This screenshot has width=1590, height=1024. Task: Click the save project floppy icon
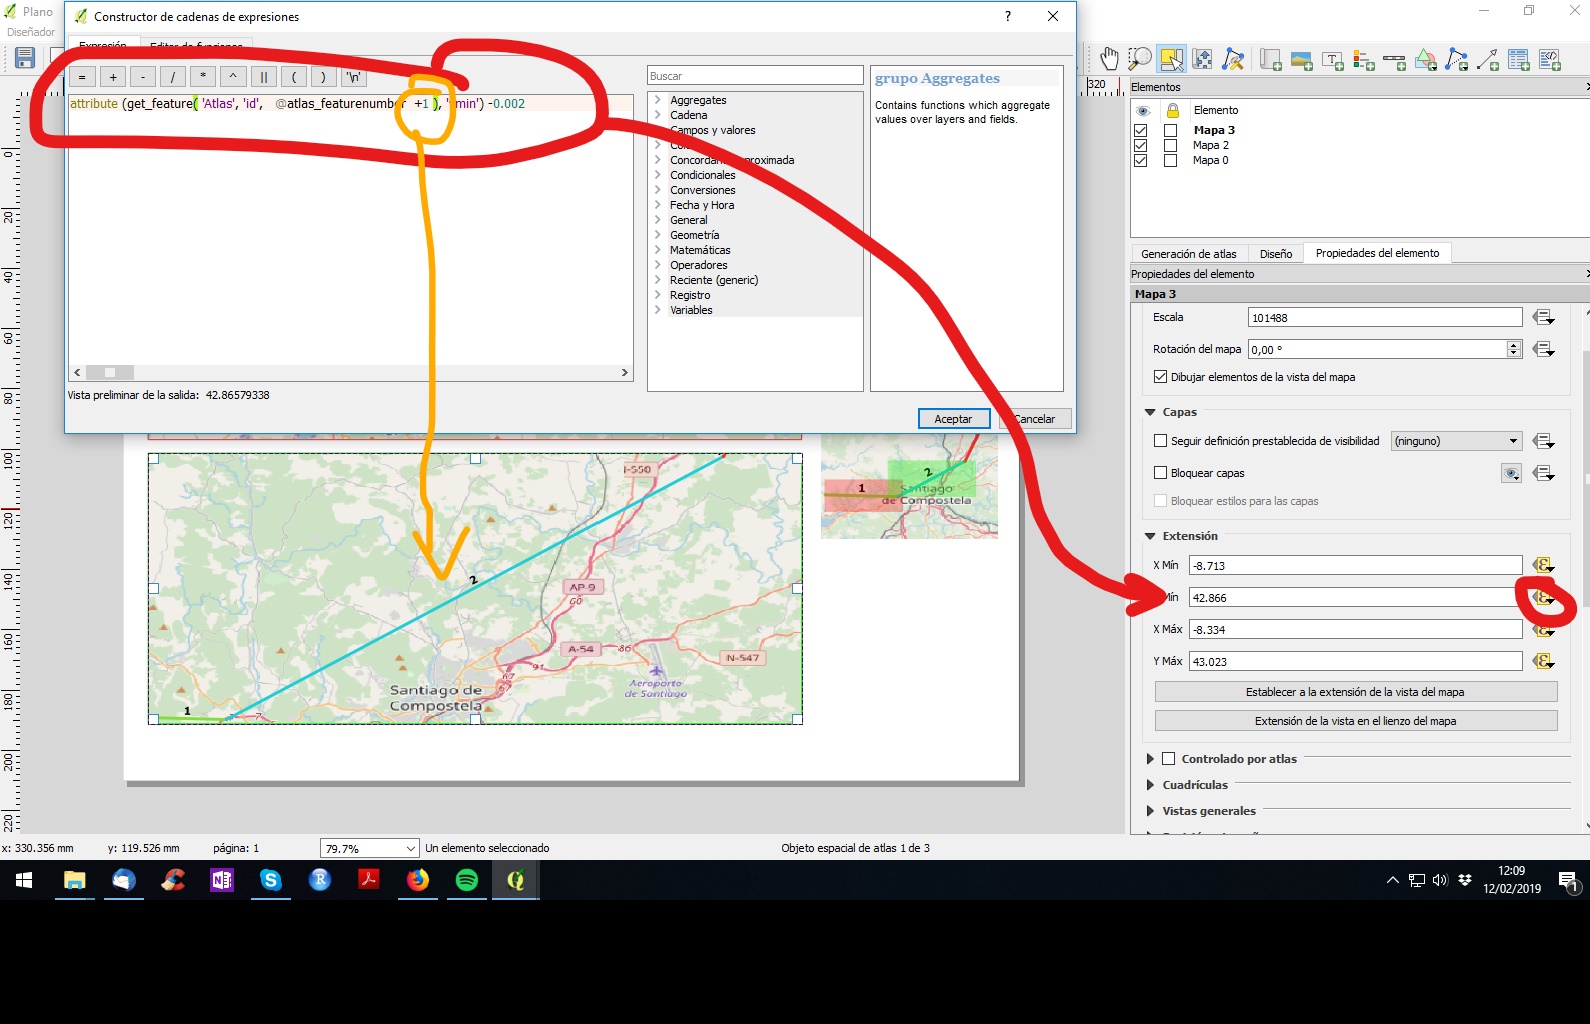[x=25, y=58]
